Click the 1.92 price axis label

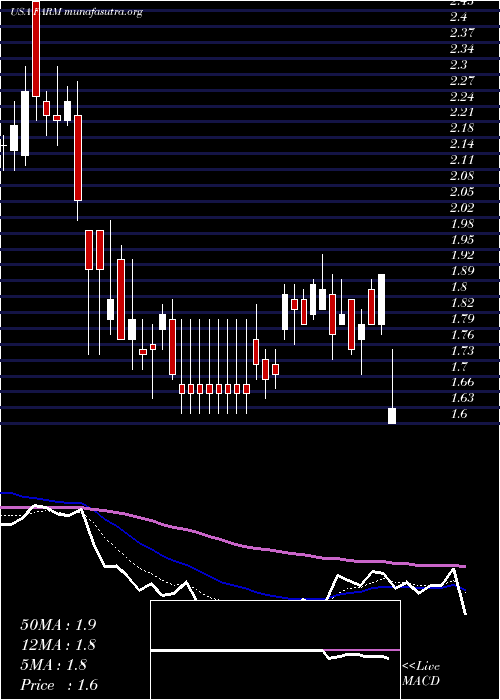[x=462, y=256]
